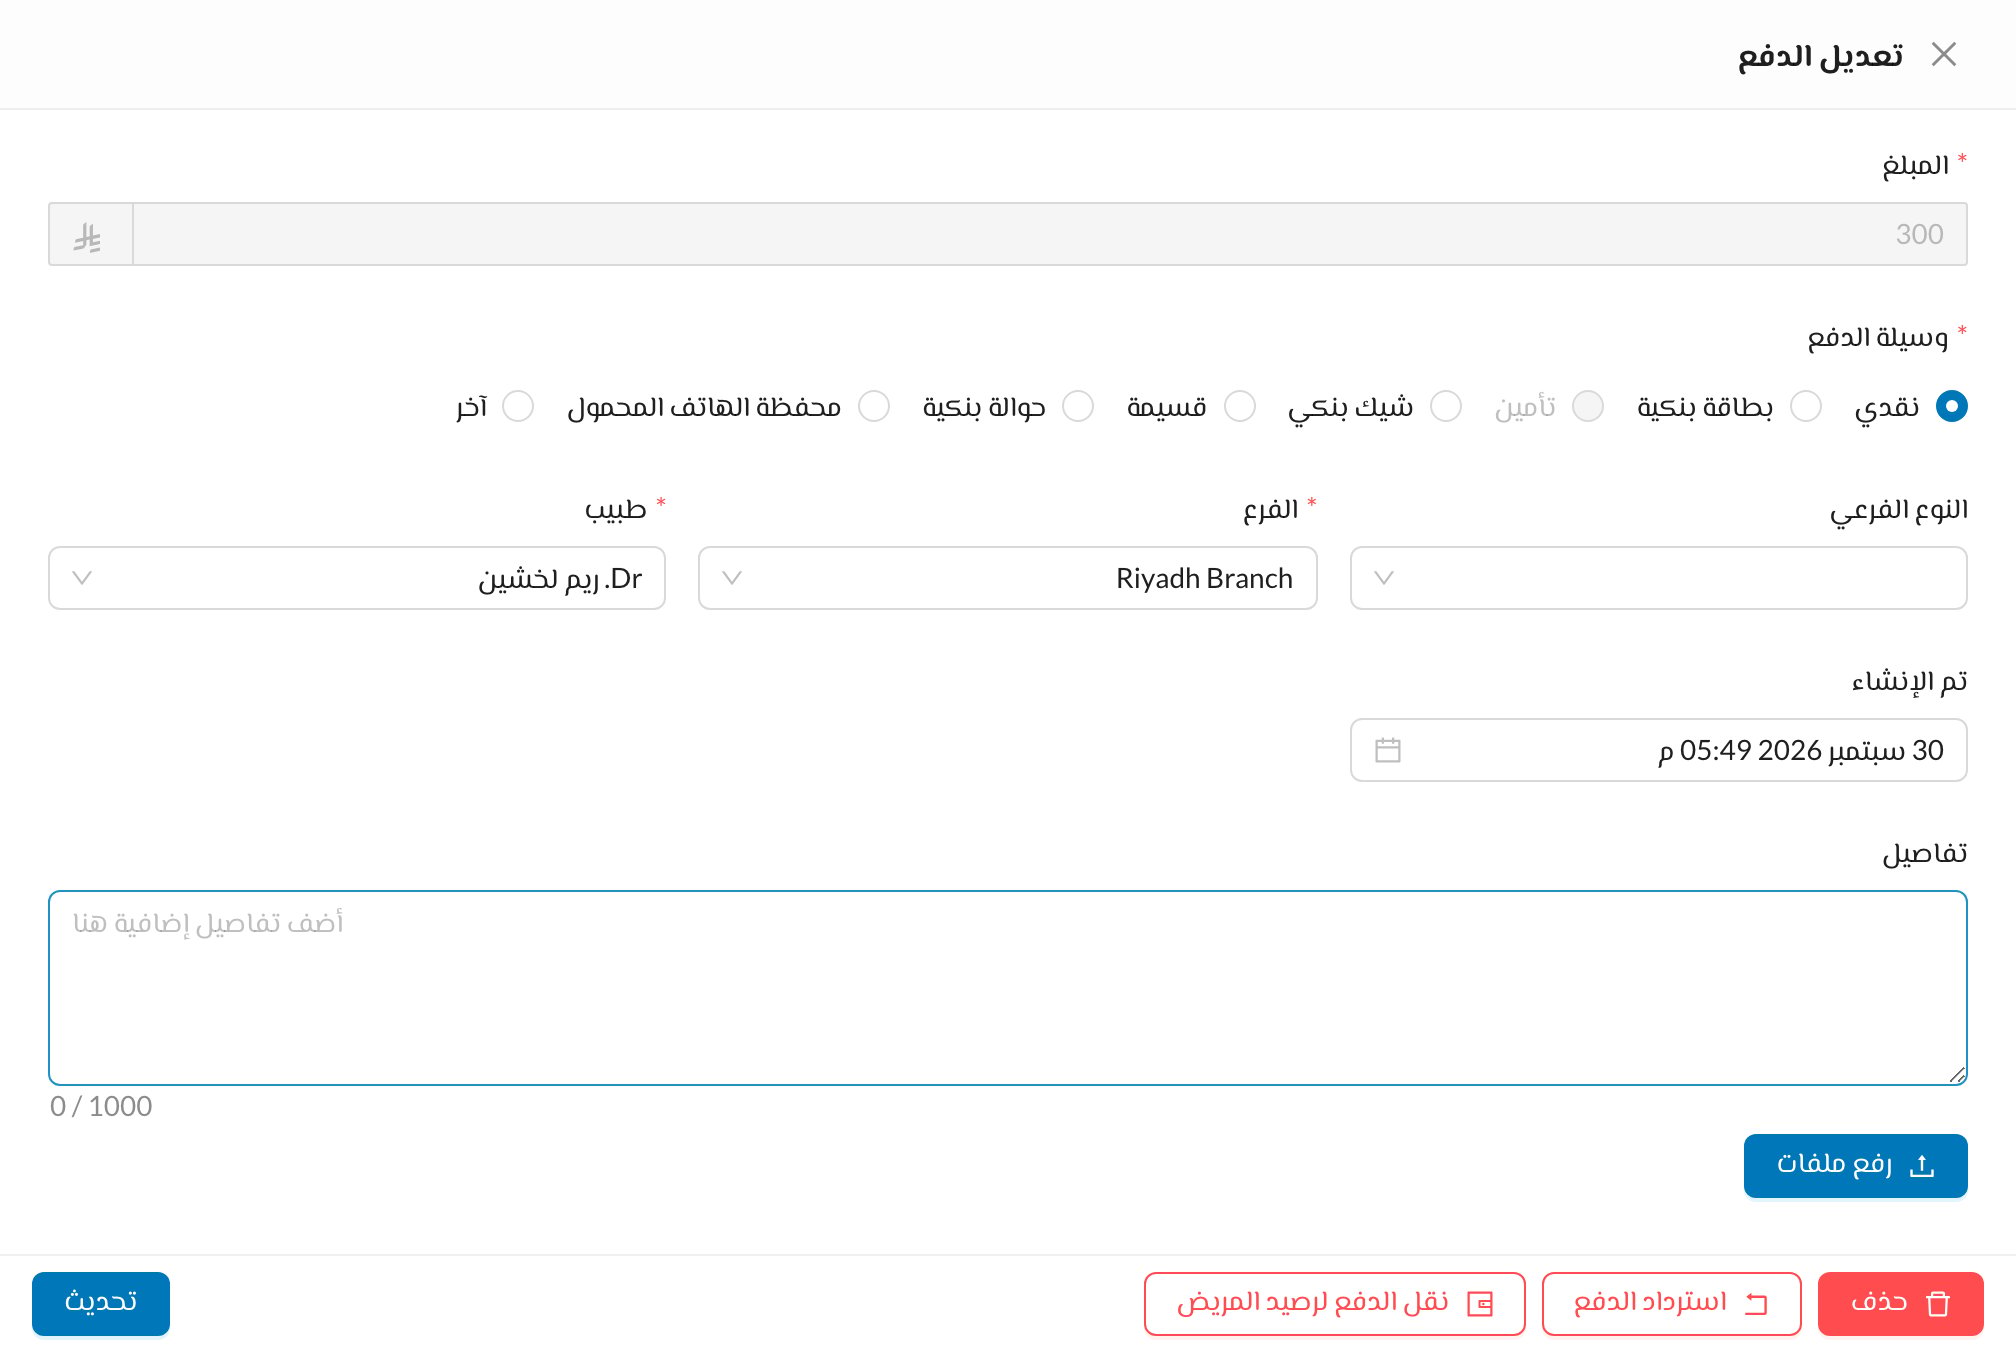Choose آخر other payment method
Screen dimensions: 2016x1352
tap(517, 406)
